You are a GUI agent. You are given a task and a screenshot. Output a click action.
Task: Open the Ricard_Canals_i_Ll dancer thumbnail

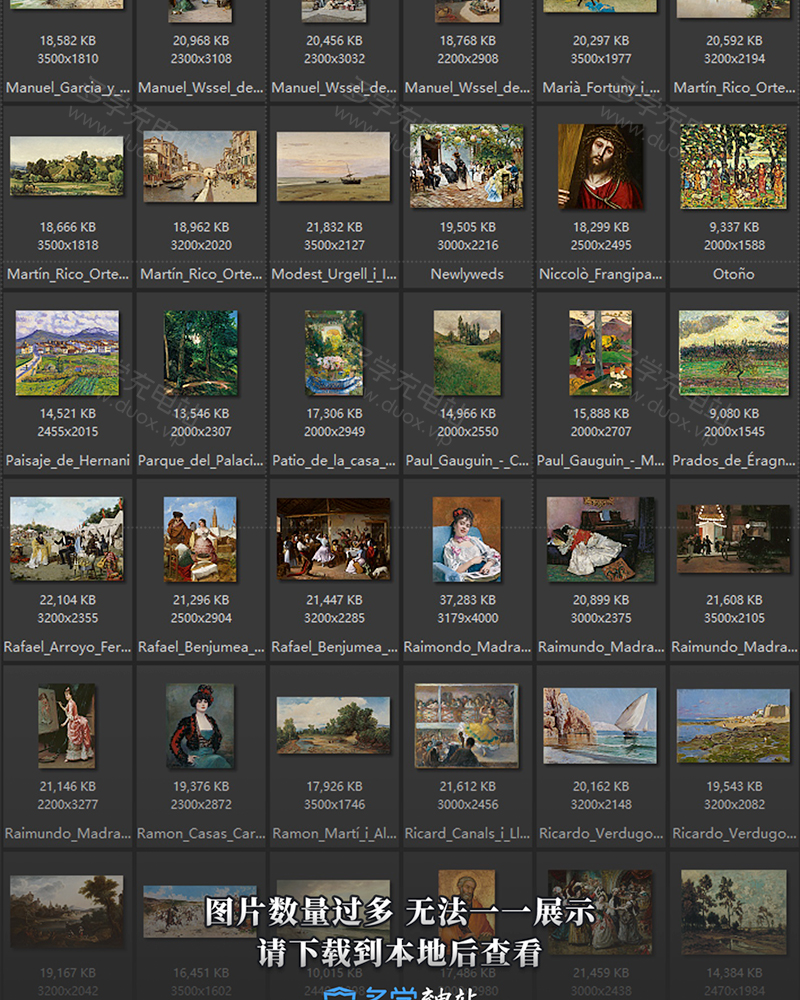(x=467, y=725)
